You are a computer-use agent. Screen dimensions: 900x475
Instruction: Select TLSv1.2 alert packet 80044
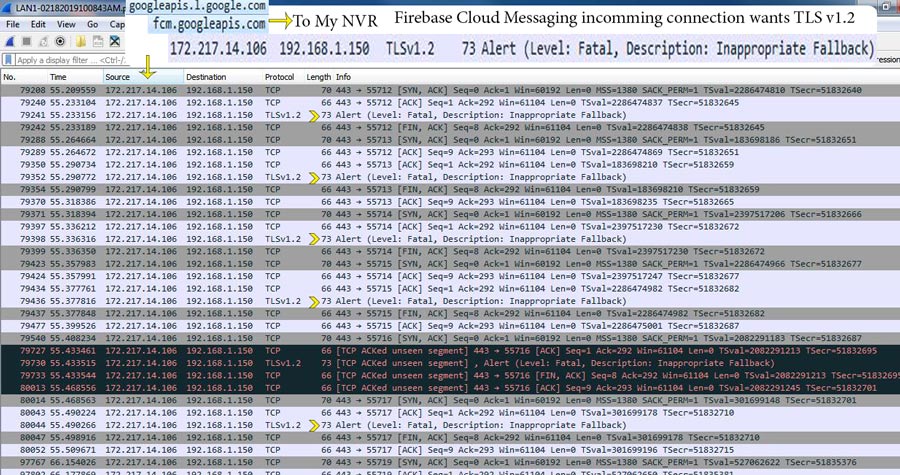pos(450,425)
